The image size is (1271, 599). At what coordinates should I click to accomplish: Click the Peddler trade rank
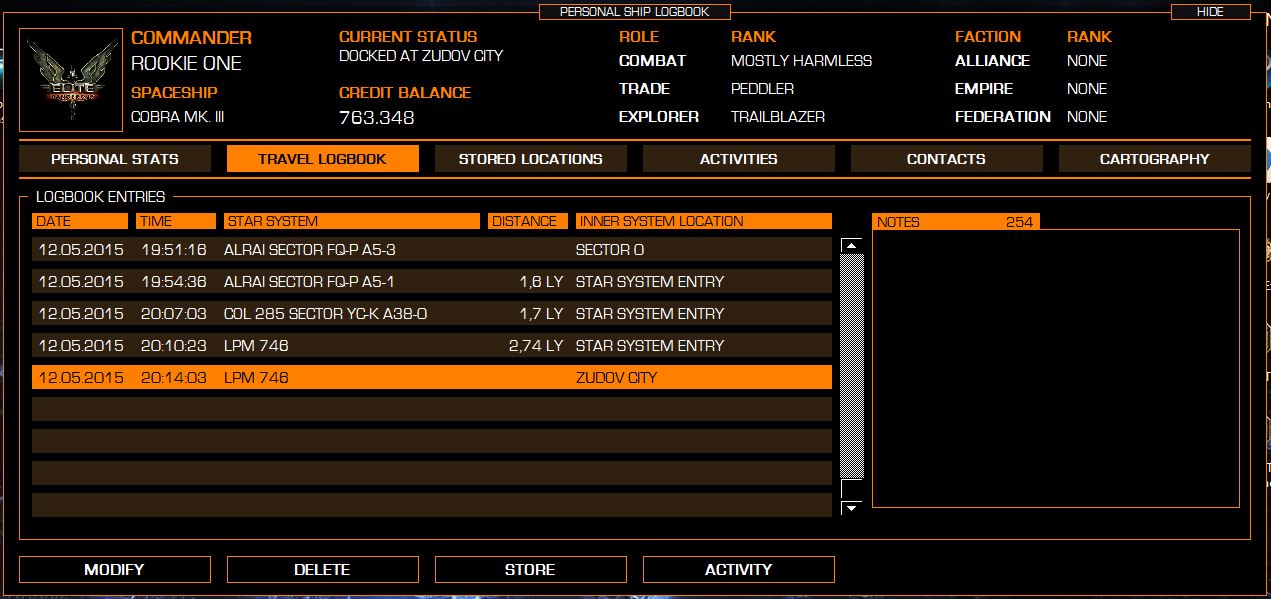tap(763, 89)
